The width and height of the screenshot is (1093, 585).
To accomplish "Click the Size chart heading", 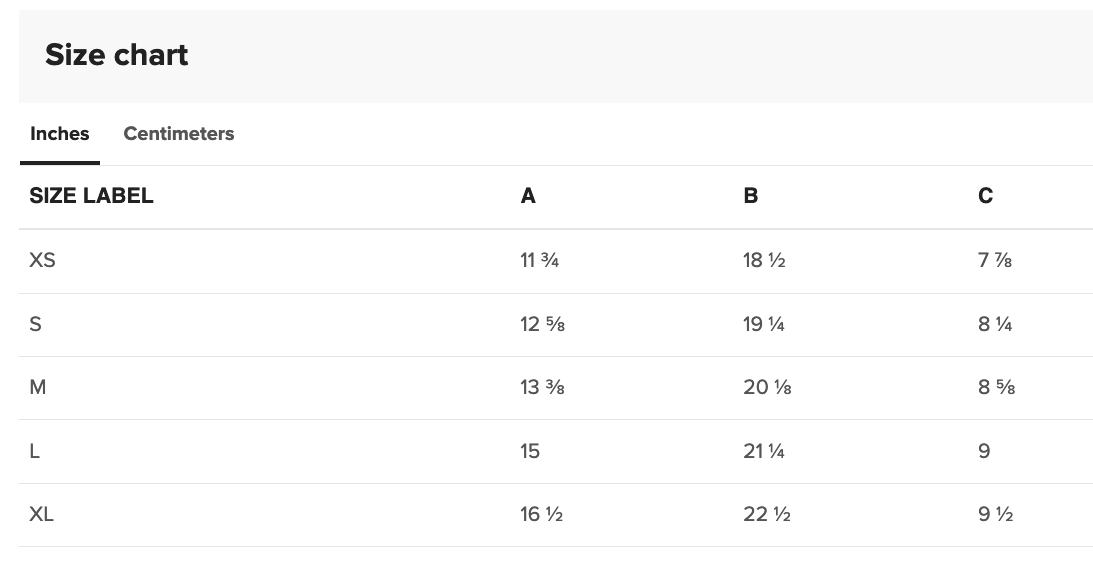I will [117, 55].
